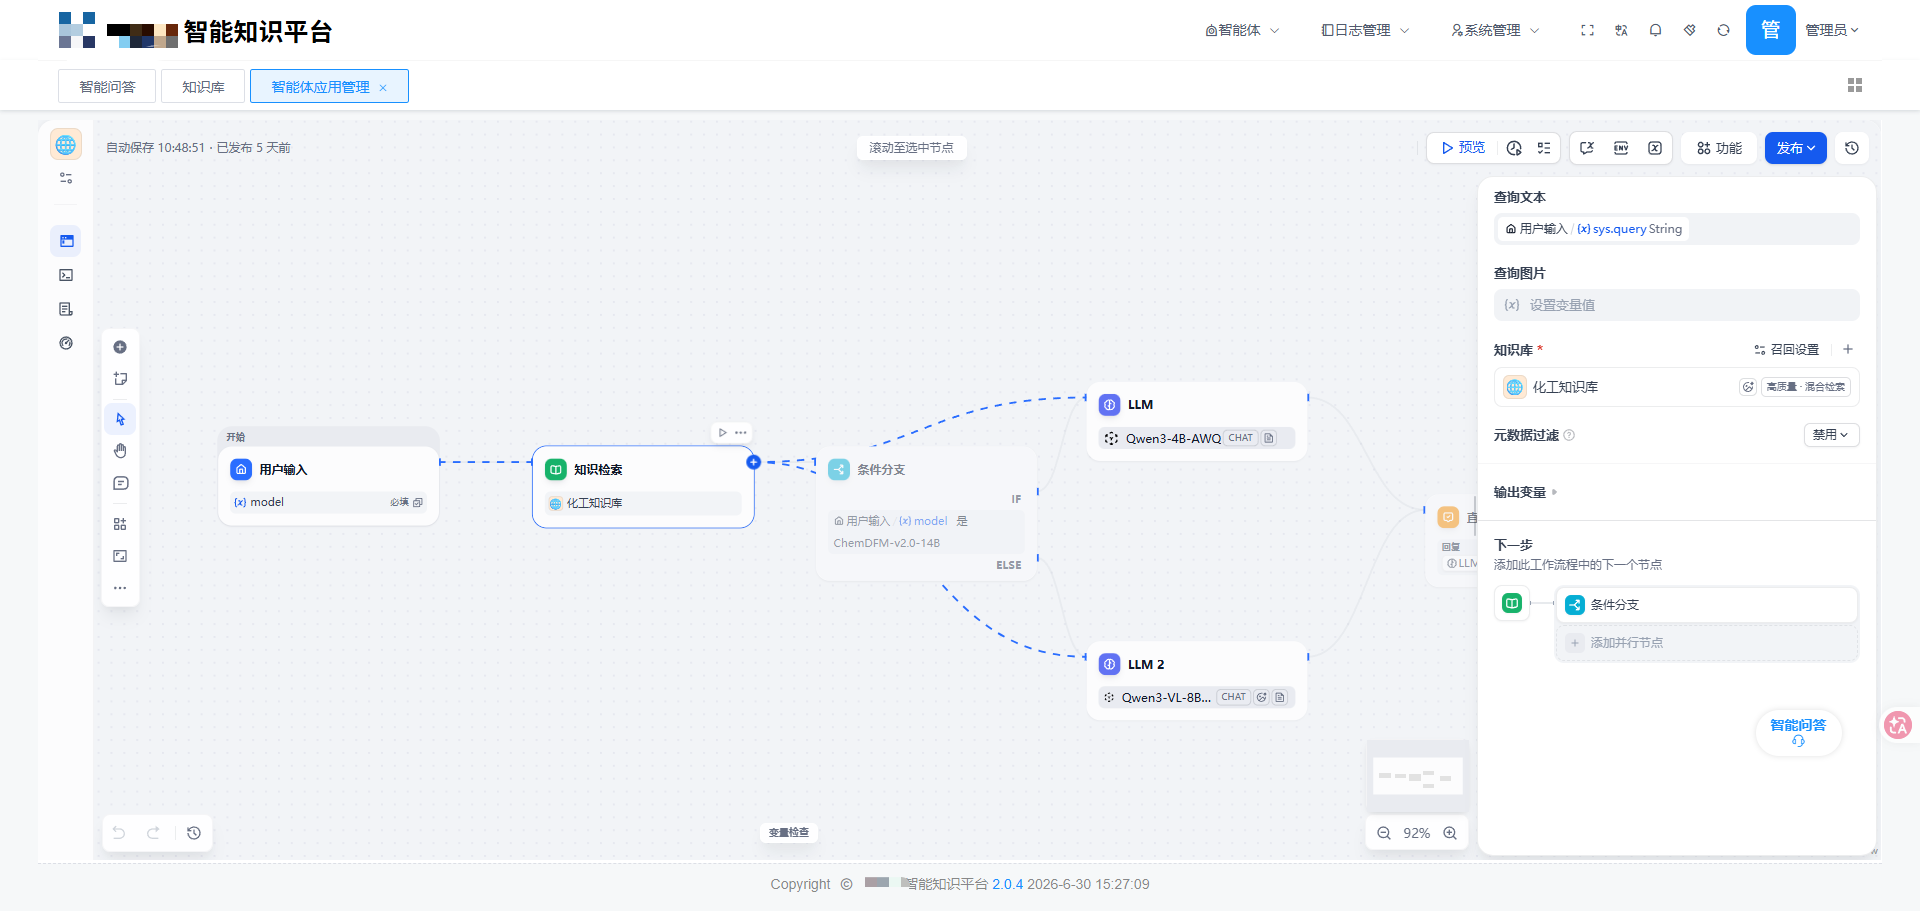Open the app globe icon in left sidebar
Image resolution: width=1920 pixels, height=911 pixels.
tap(66, 145)
